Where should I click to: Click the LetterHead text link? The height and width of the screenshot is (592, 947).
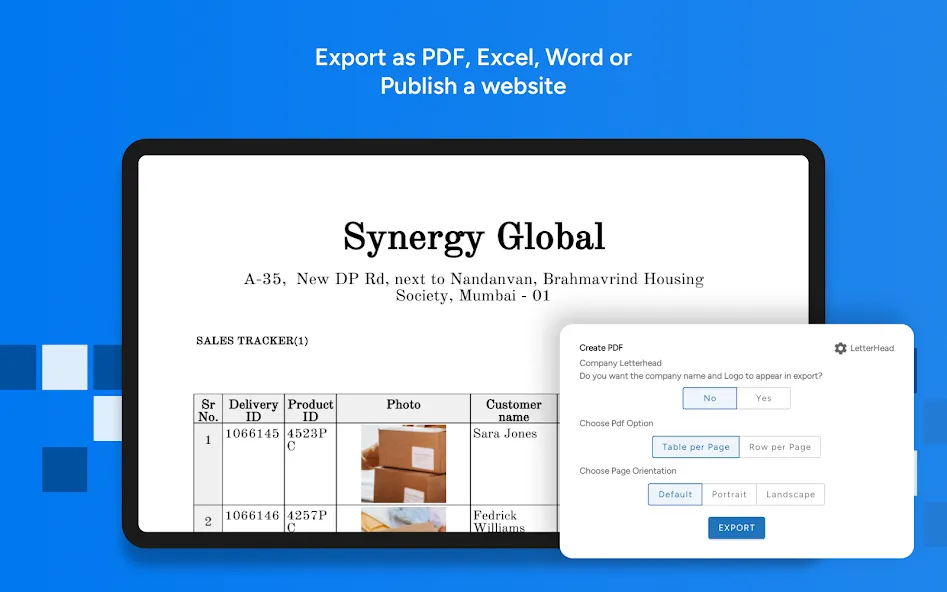point(872,348)
